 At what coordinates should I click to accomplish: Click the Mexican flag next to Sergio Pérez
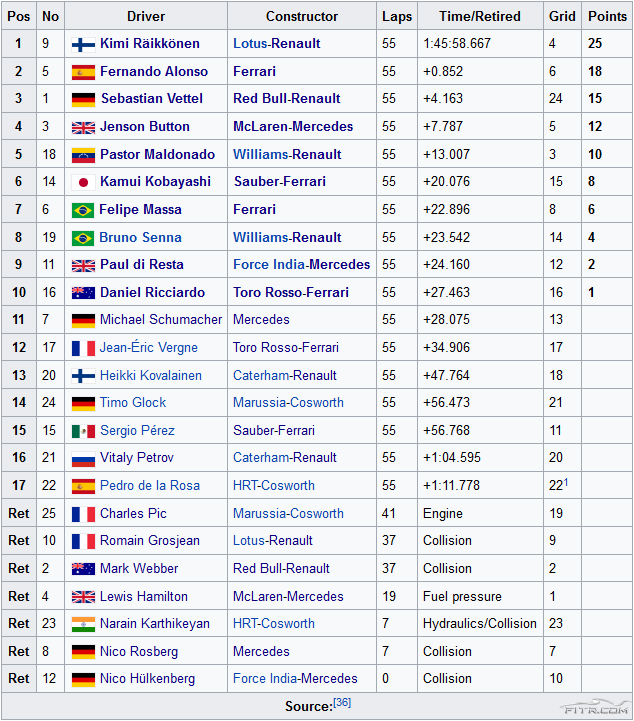click(x=83, y=431)
